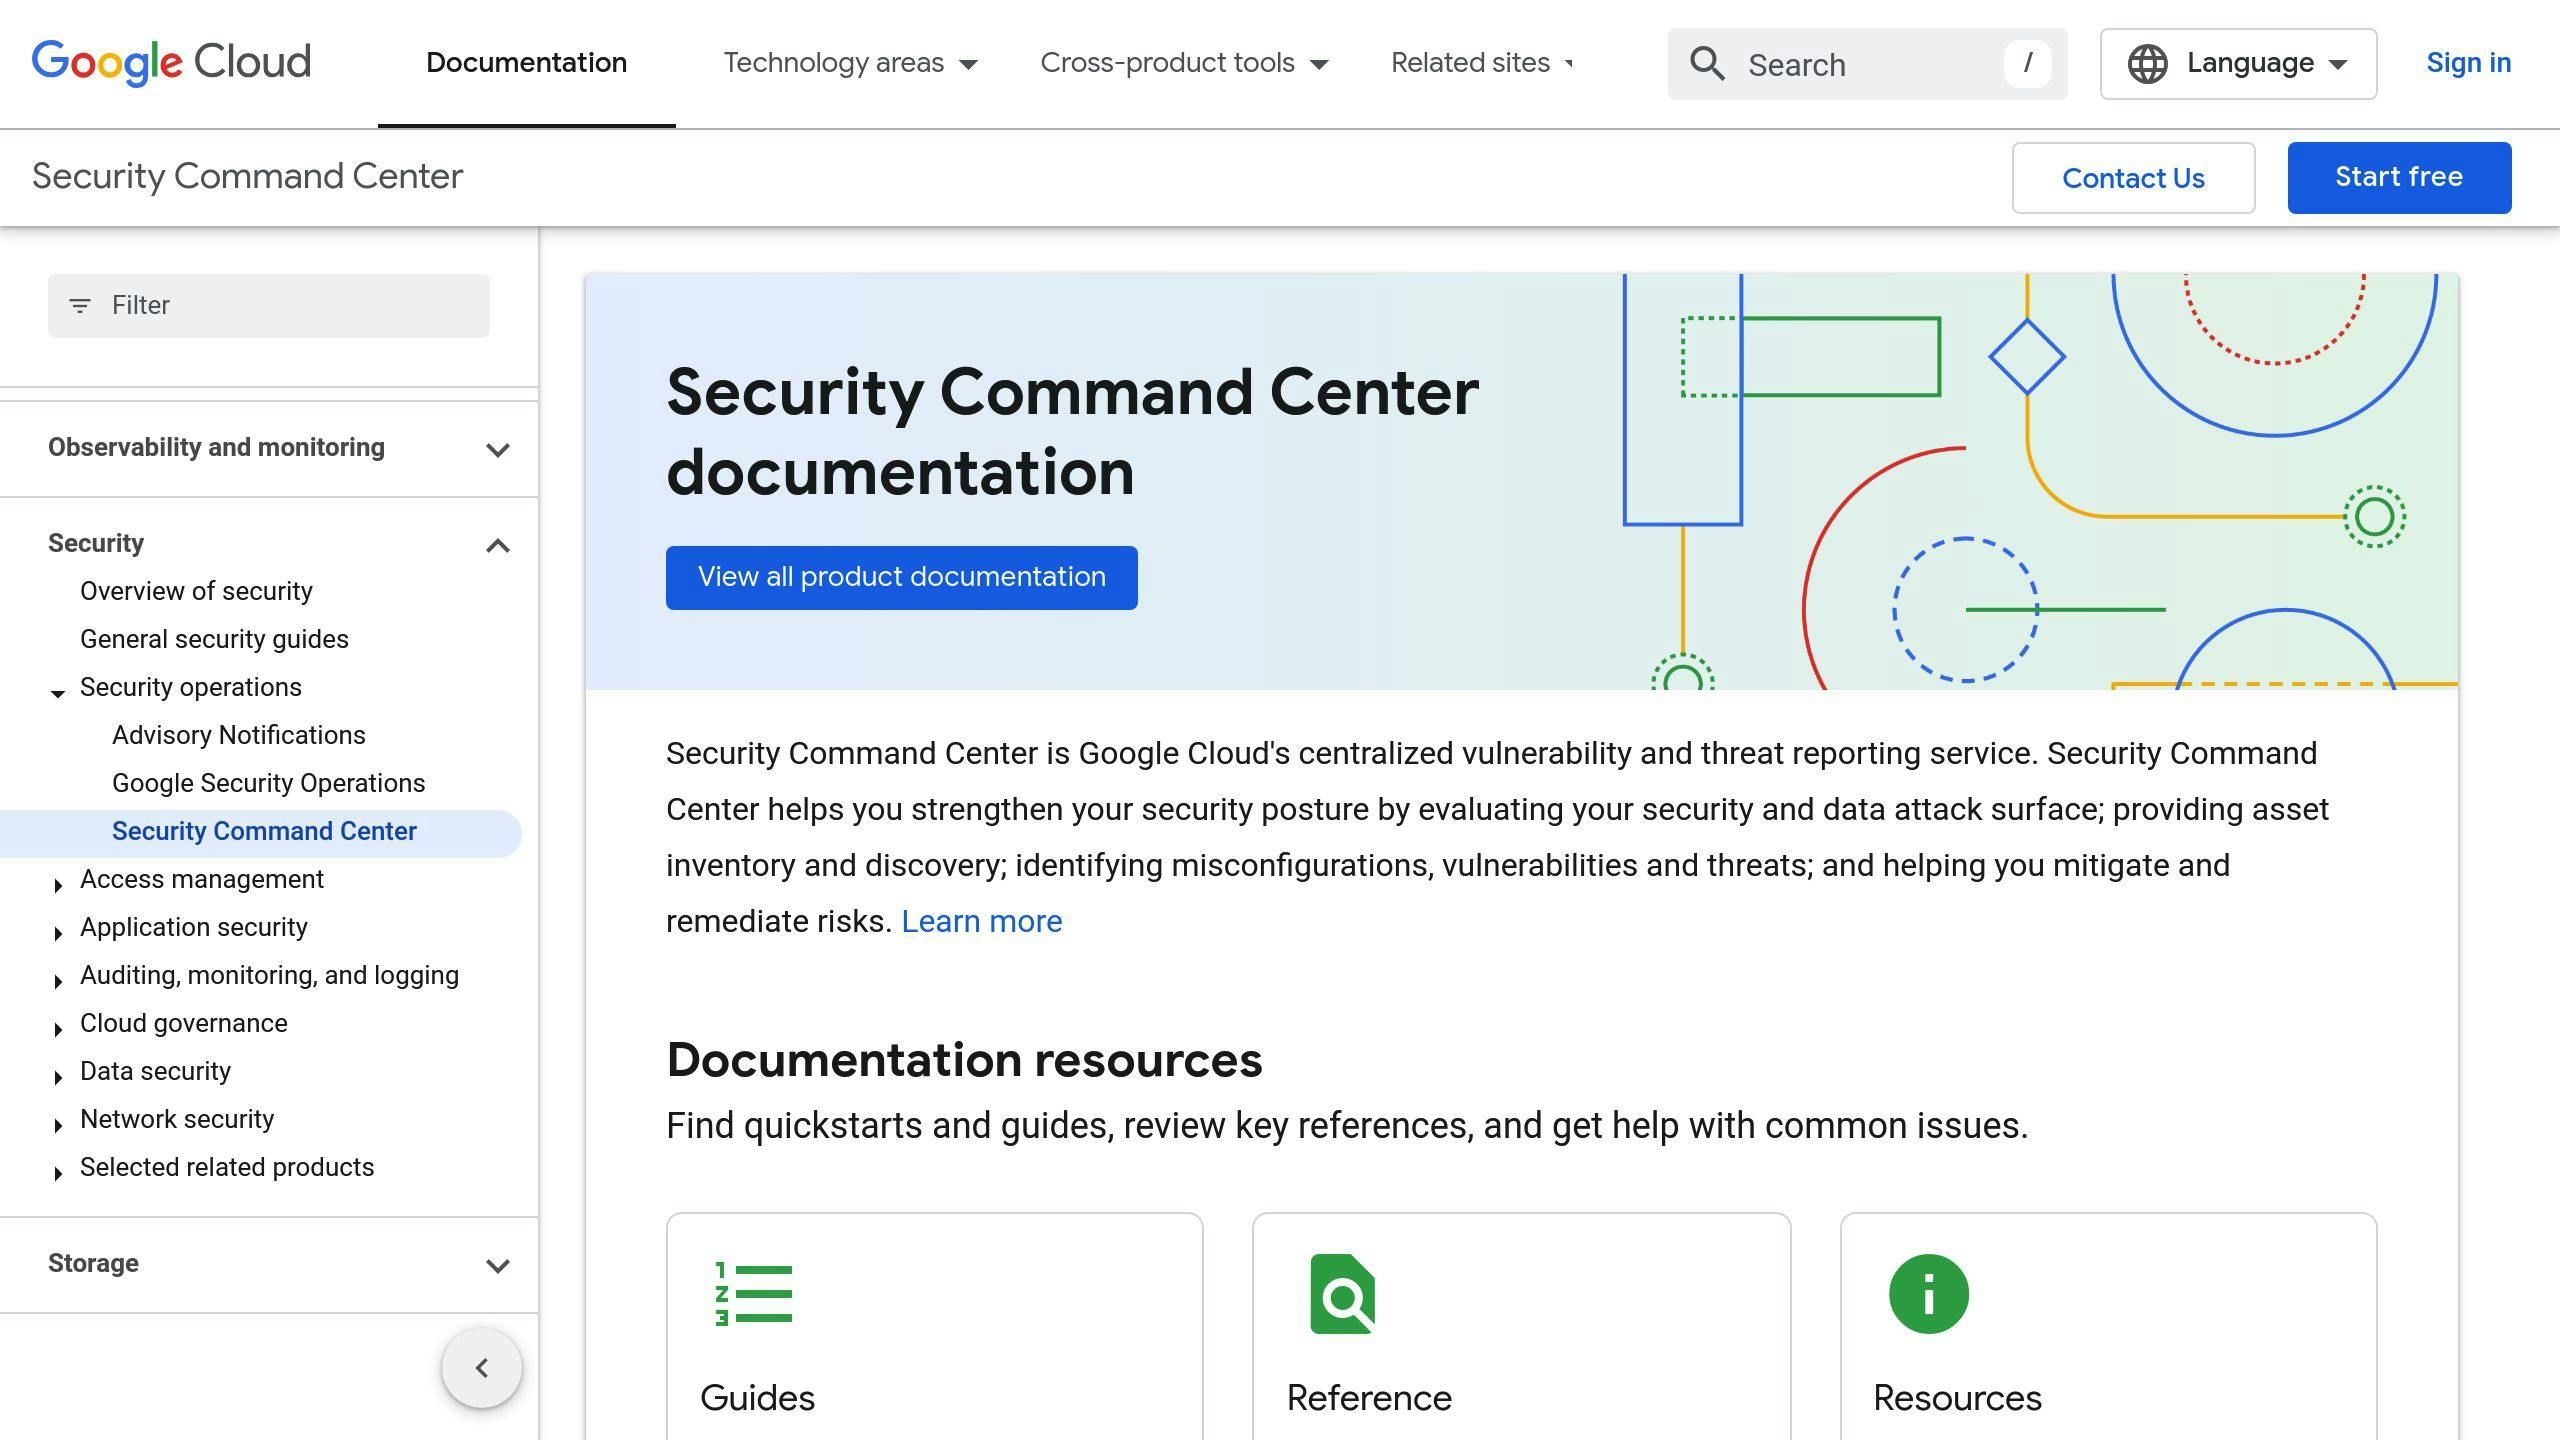Select the Documentation tab

click(526, 63)
